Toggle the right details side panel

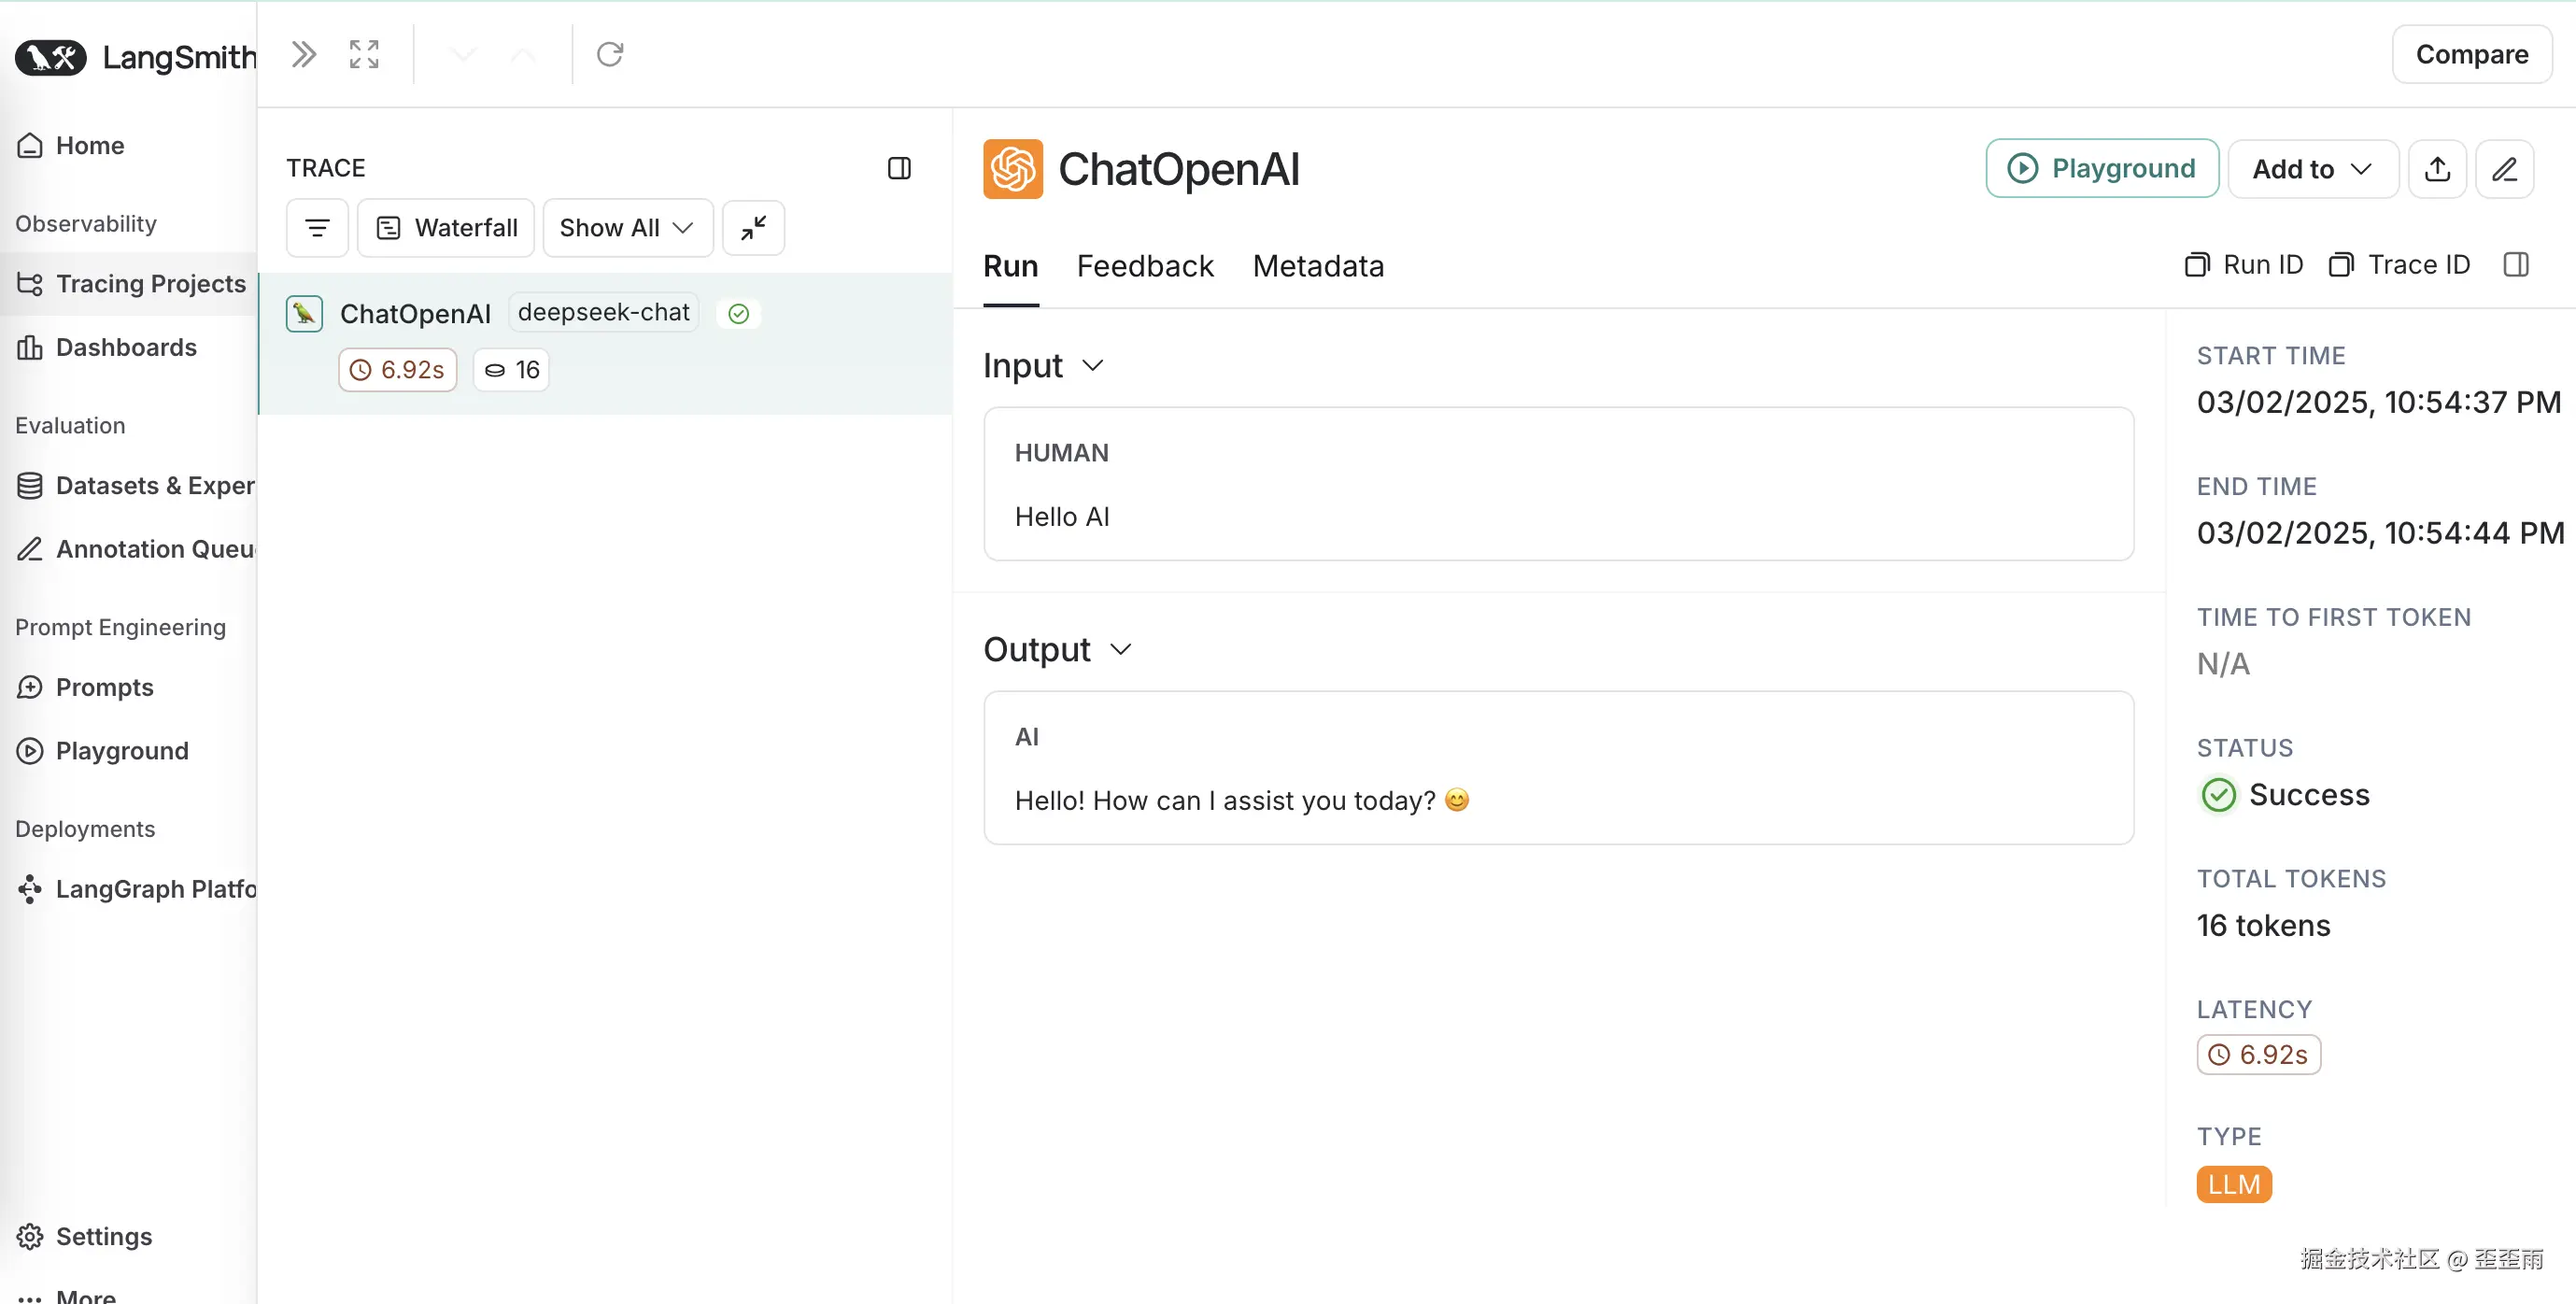click(2516, 265)
